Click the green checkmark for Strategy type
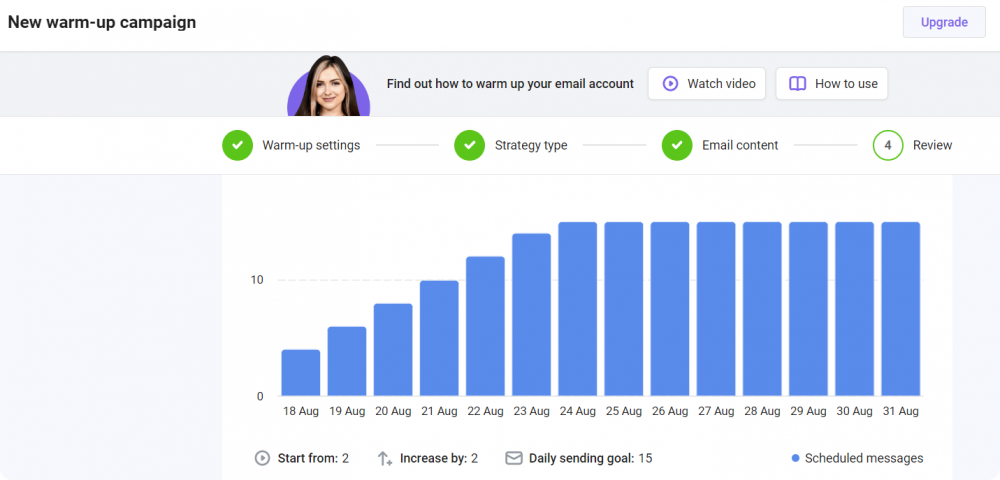This screenshot has width=1000, height=480. click(470, 145)
